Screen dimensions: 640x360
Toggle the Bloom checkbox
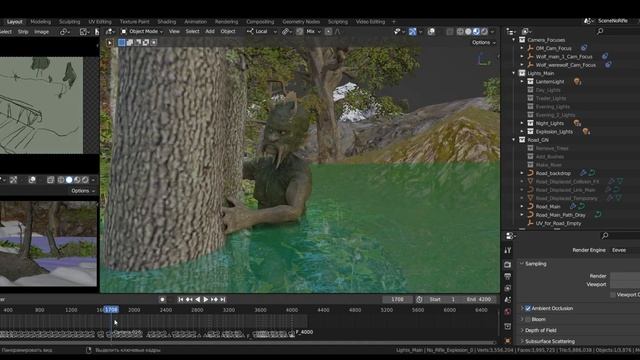coord(528,319)
